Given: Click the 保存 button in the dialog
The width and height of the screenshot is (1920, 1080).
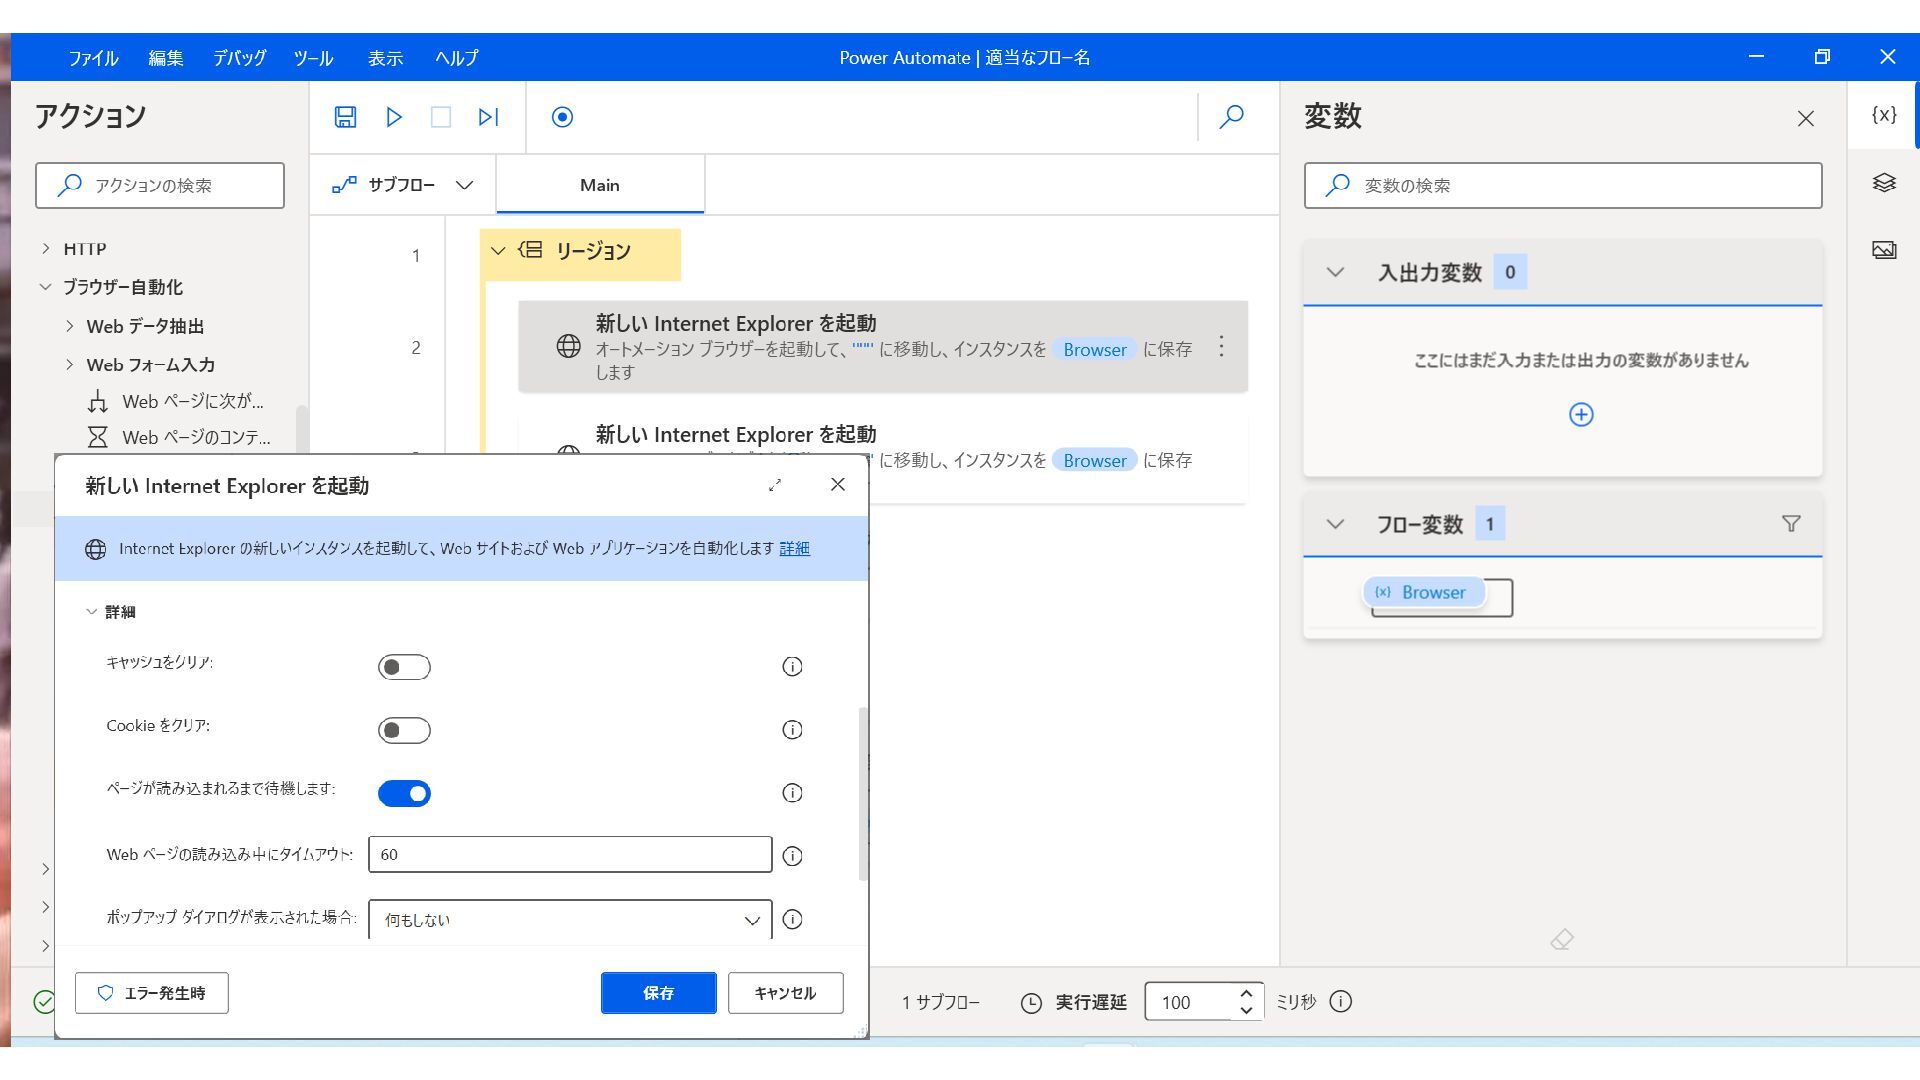Looking at the screenshot, I should tap(658, 992).
